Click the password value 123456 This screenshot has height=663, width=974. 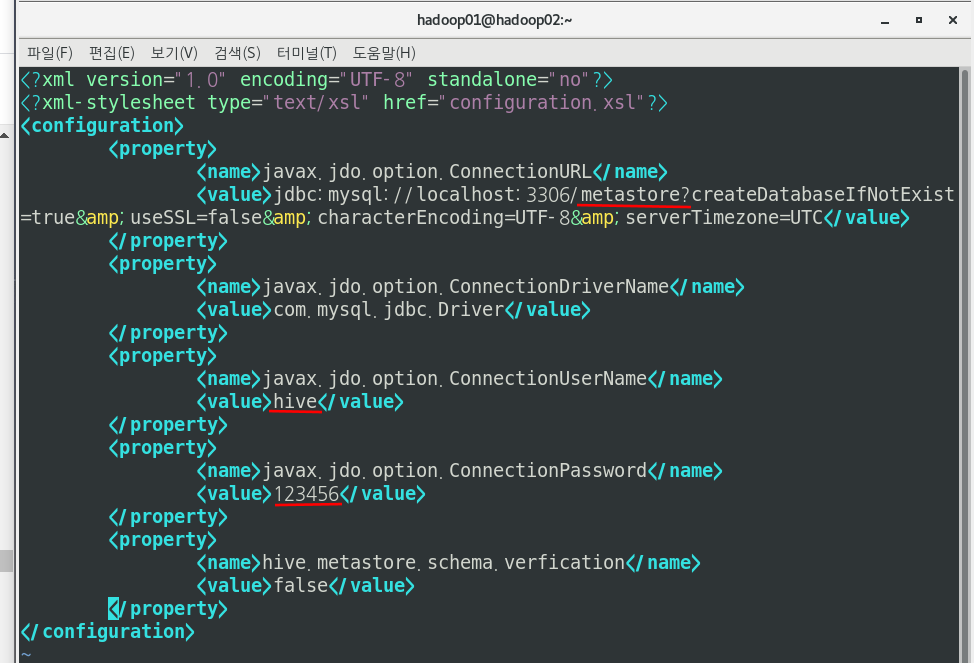pos(307,494)
